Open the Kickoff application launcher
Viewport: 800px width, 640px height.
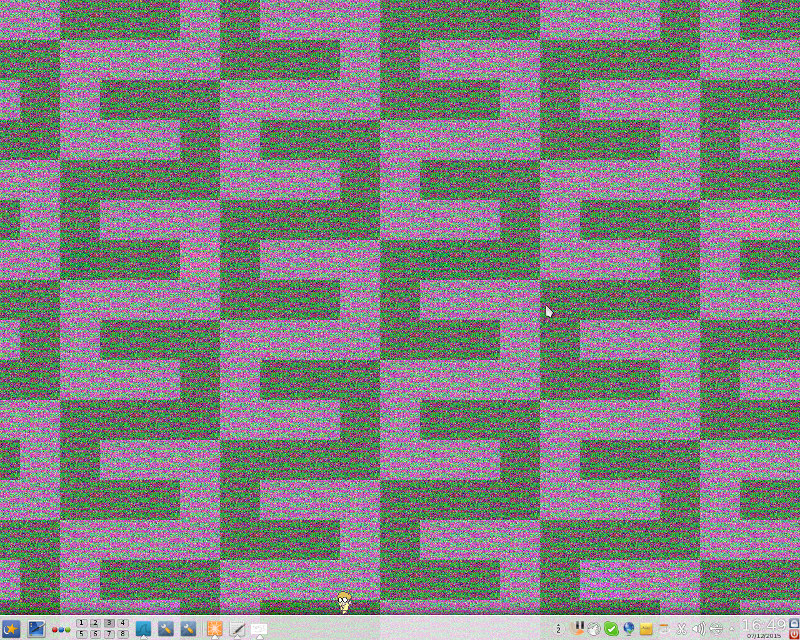[12, 629]
